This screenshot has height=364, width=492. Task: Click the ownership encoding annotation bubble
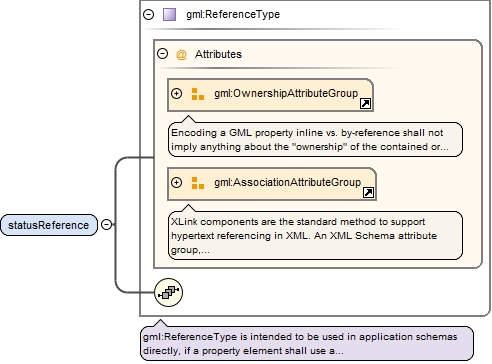tap(315, 139)
